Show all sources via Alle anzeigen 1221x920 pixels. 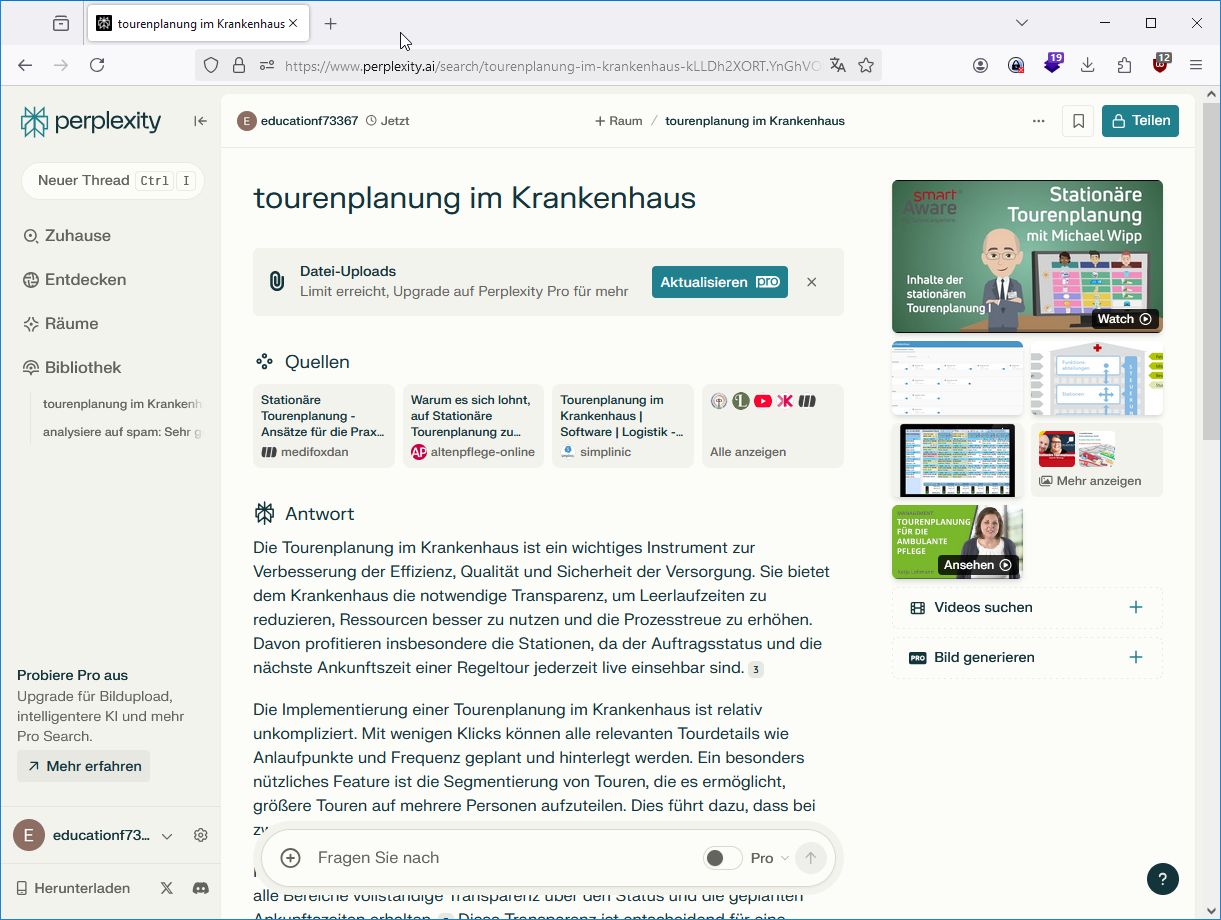(x=773, y=426)
